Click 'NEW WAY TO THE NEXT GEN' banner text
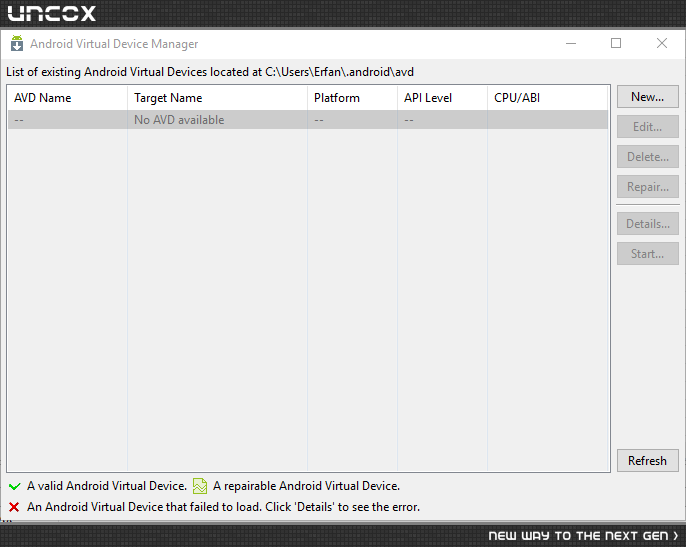This screenshot has height=547, width=686. [x=583, y=536]
